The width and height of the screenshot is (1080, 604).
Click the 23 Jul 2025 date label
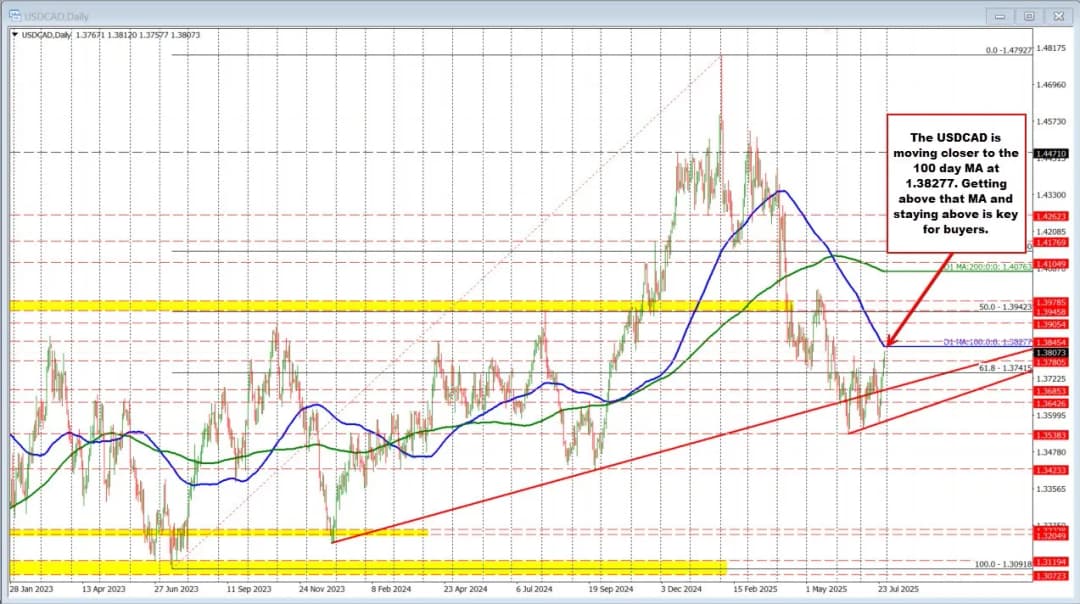(x=893, y=590)
